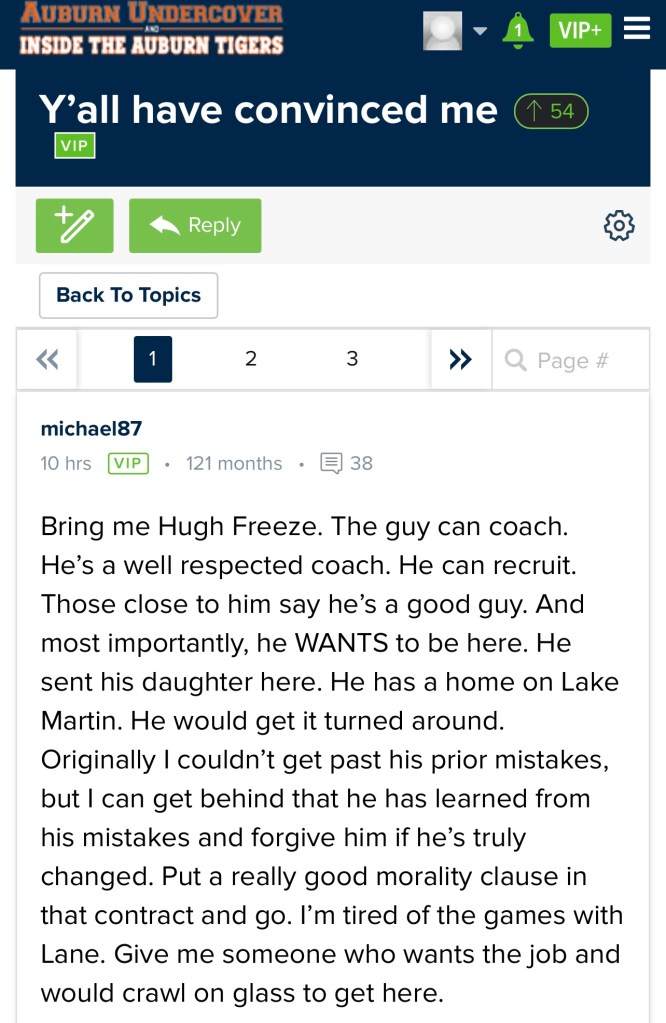
Task: Select page 1 tab
Action: (x=152, y=359)
